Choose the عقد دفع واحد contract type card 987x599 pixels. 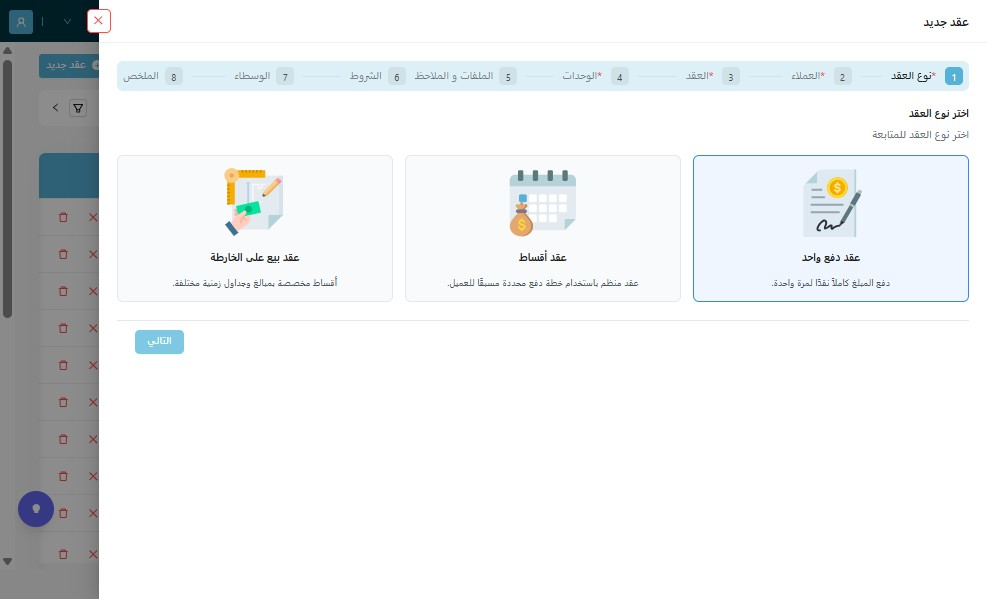pos(830,228)
